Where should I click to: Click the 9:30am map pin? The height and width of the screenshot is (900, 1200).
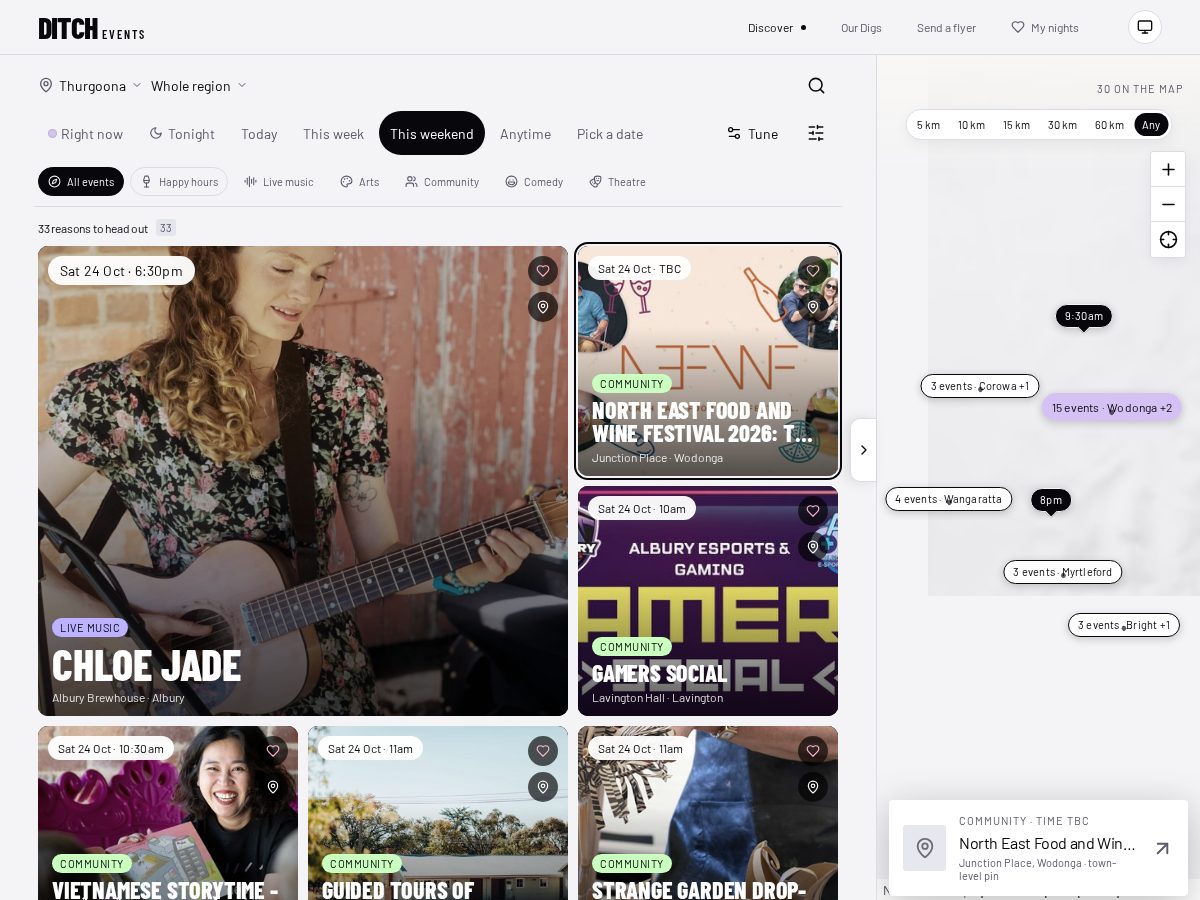(1084, 316)
